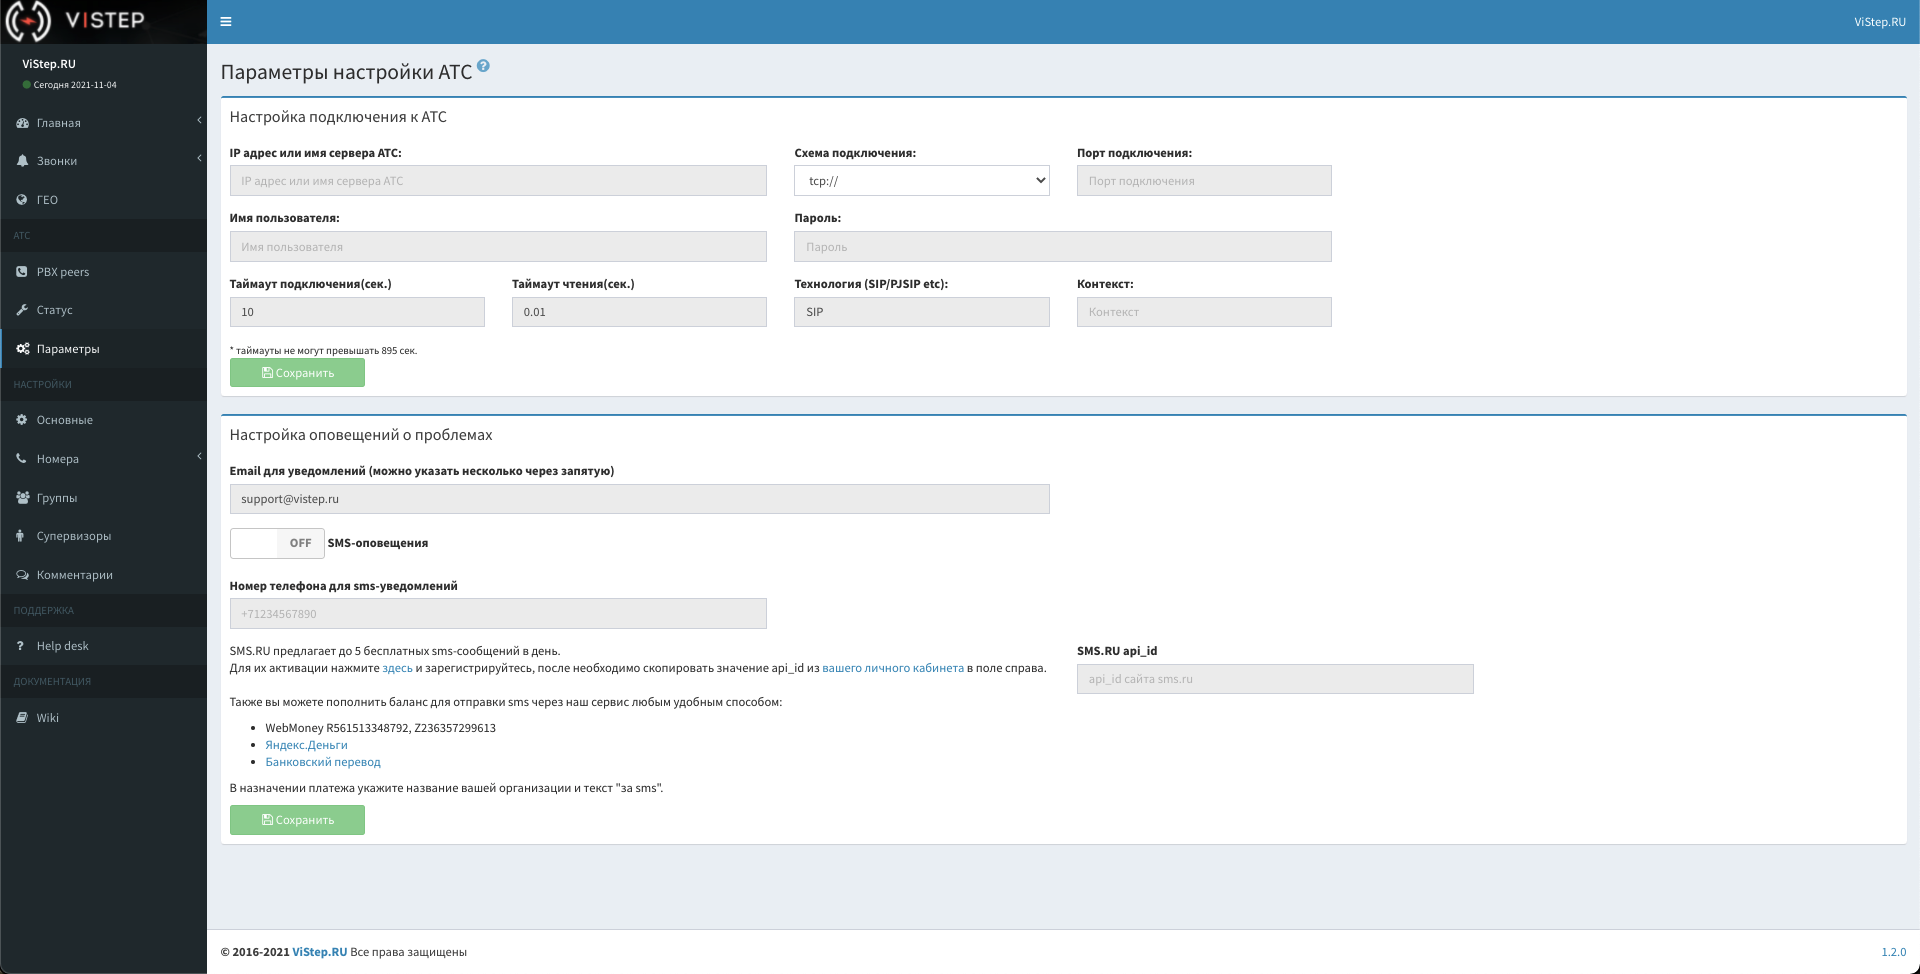Click the Яндекс.Деньги payment link

click(306, 745)
